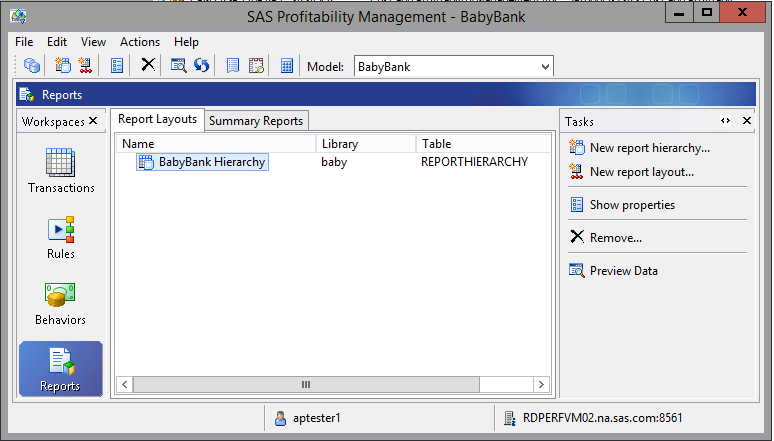Click the Remove (X) toolbar icon
774x441 pixels.
tap(148, 66)
